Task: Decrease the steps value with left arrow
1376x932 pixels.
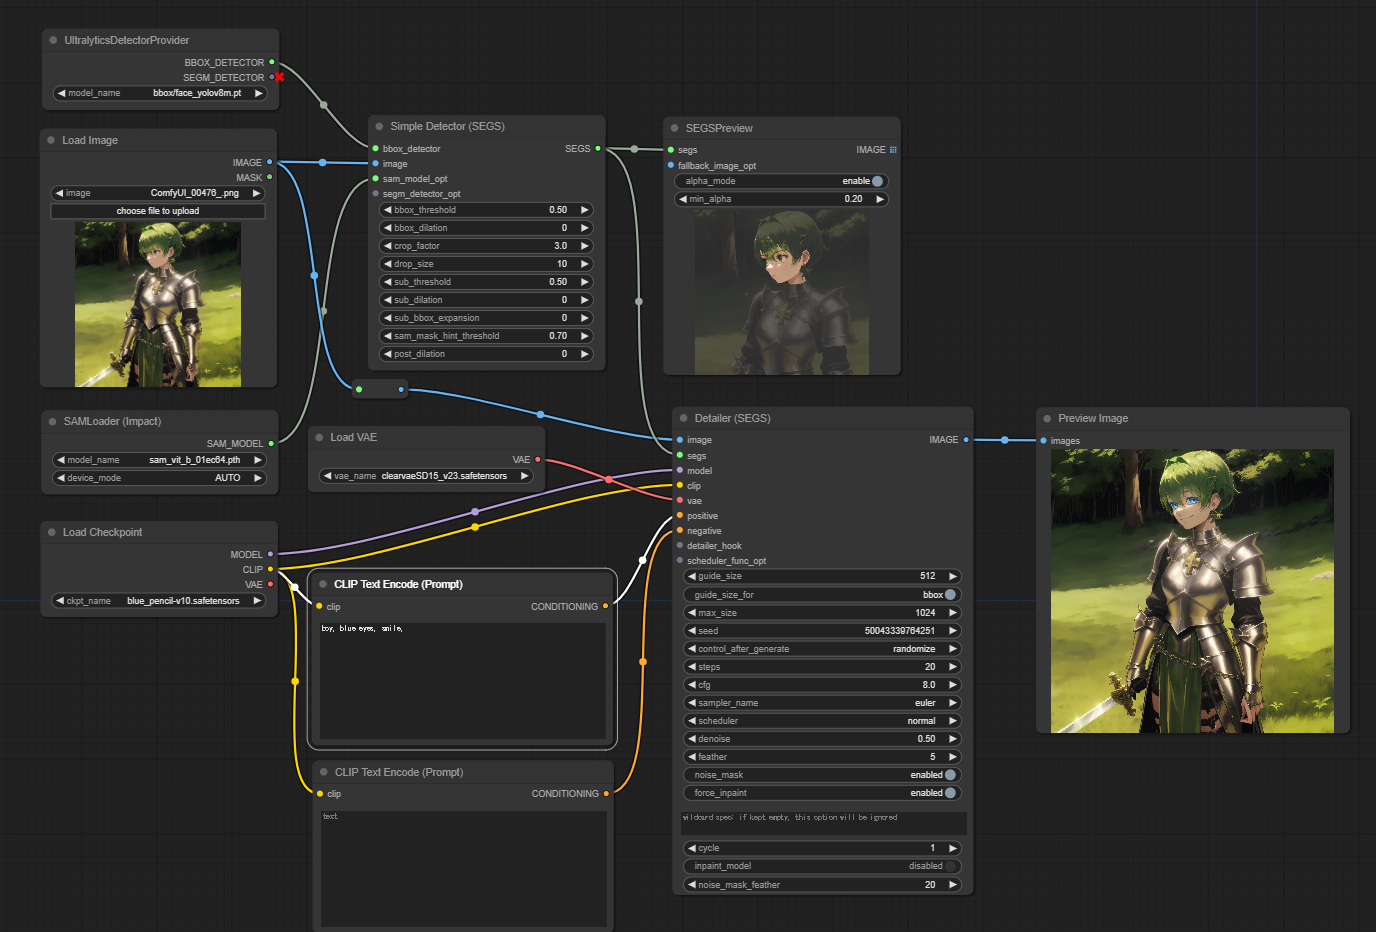Action: 692,667
